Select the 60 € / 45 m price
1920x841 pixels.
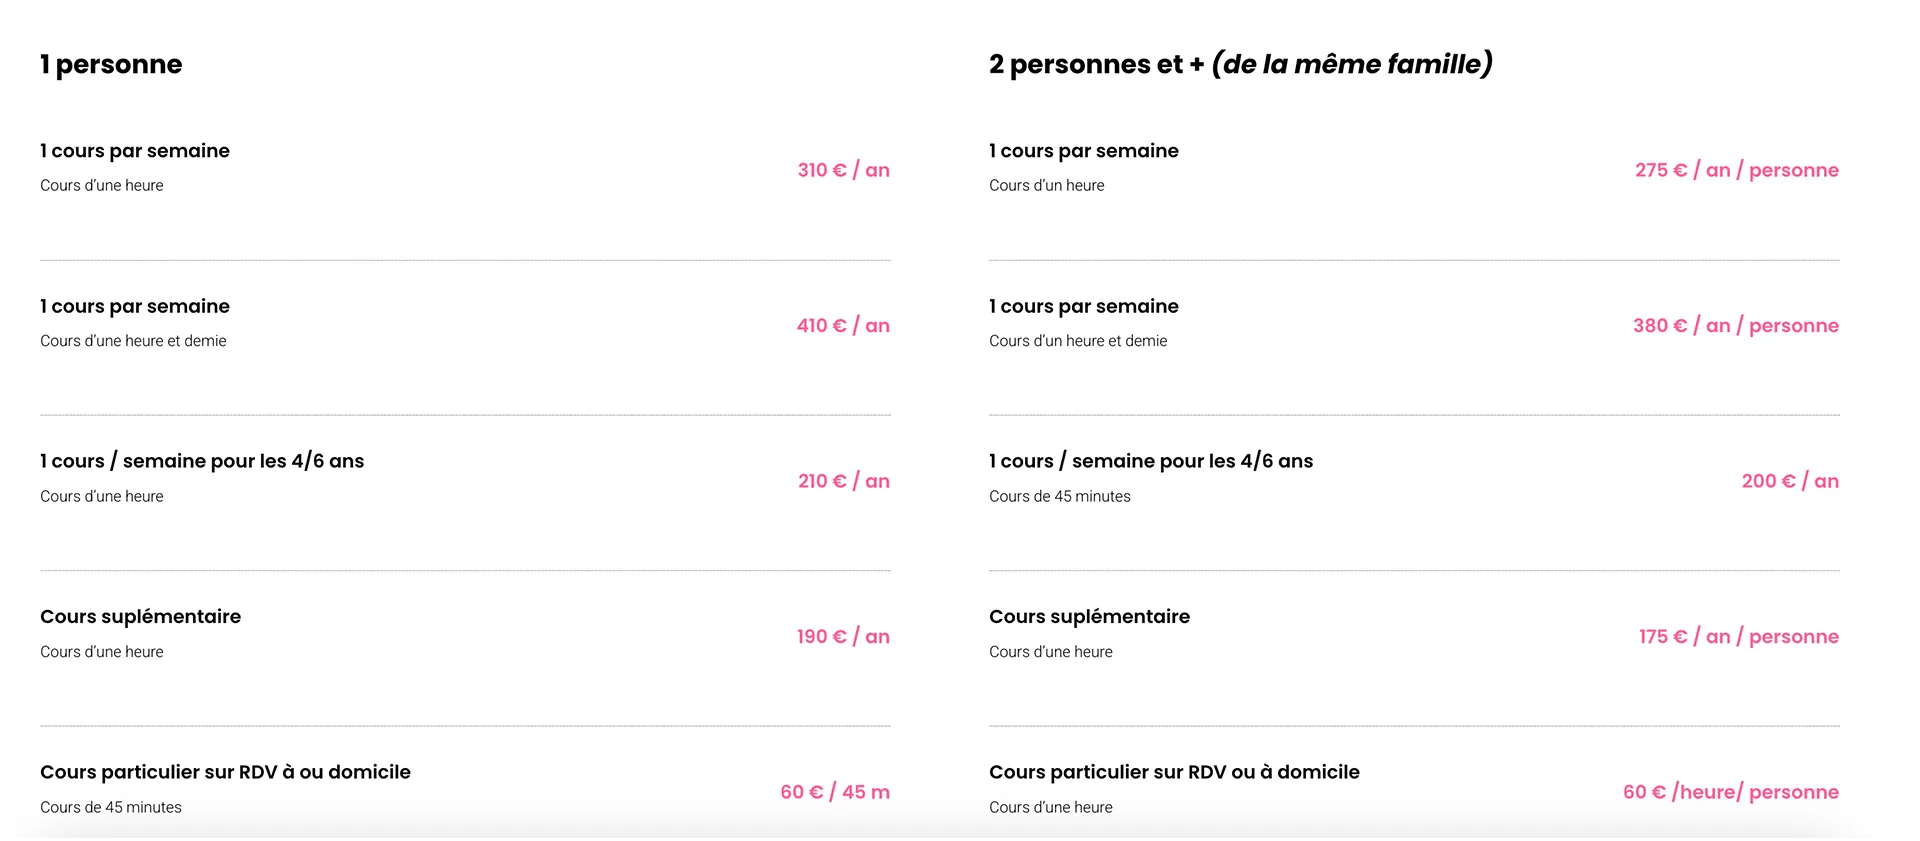click(x=835, y=792)
